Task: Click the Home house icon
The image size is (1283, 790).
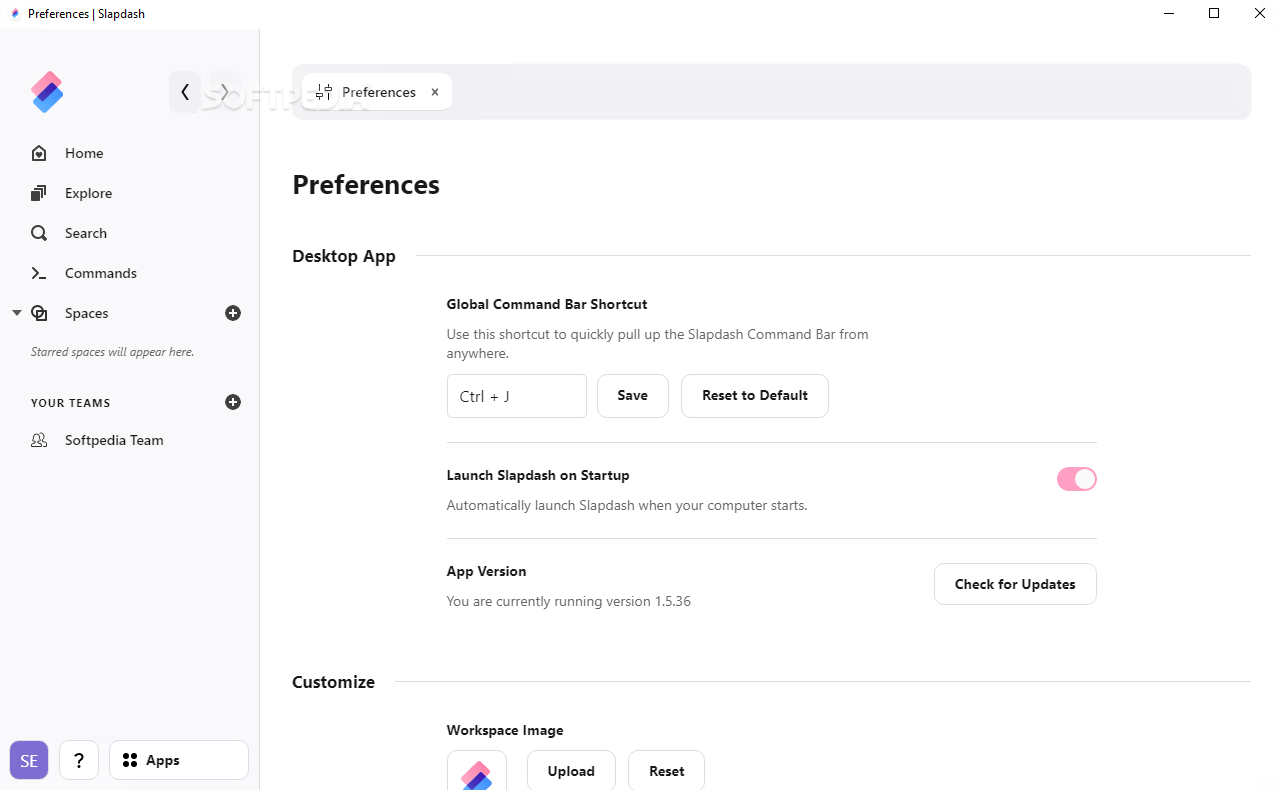Action: coord(39,153)
